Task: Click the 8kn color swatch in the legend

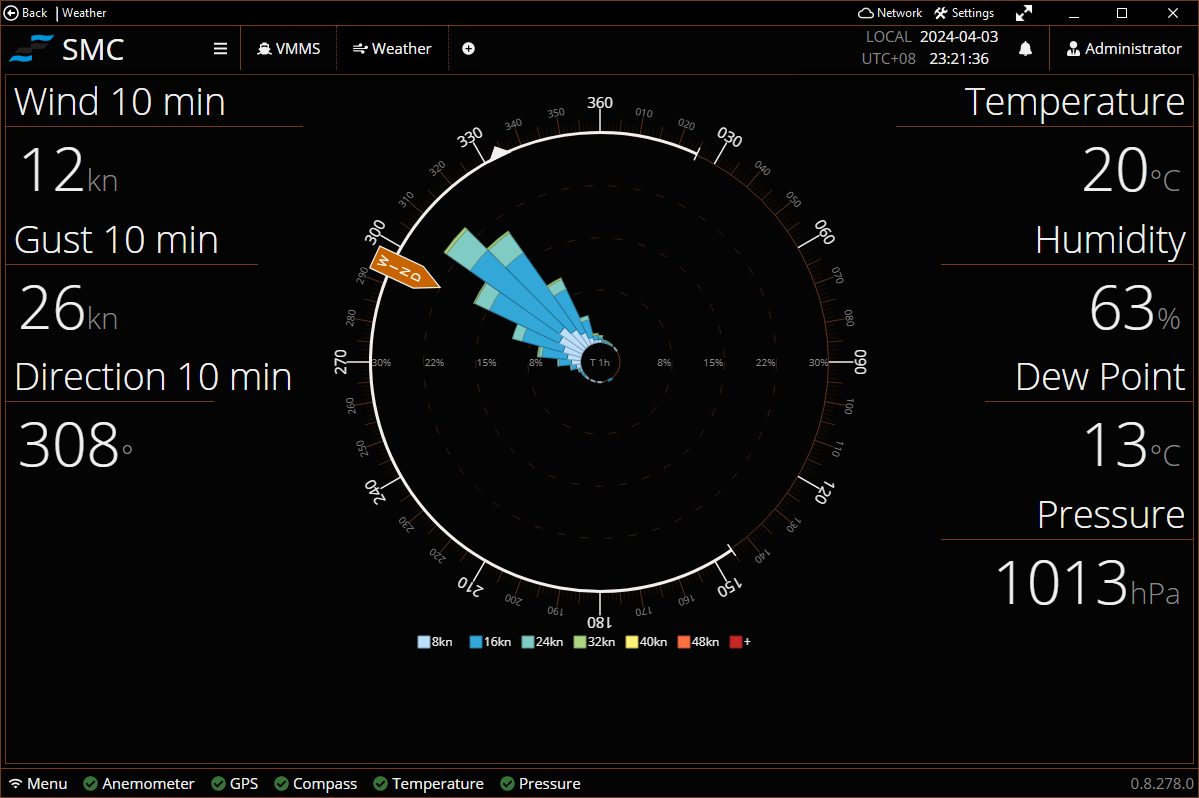Action: [x=425, y=641]
